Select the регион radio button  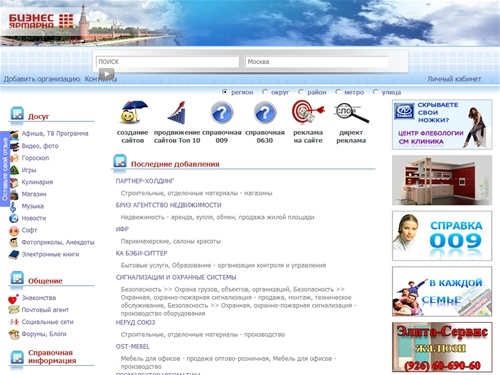(225, 92)
